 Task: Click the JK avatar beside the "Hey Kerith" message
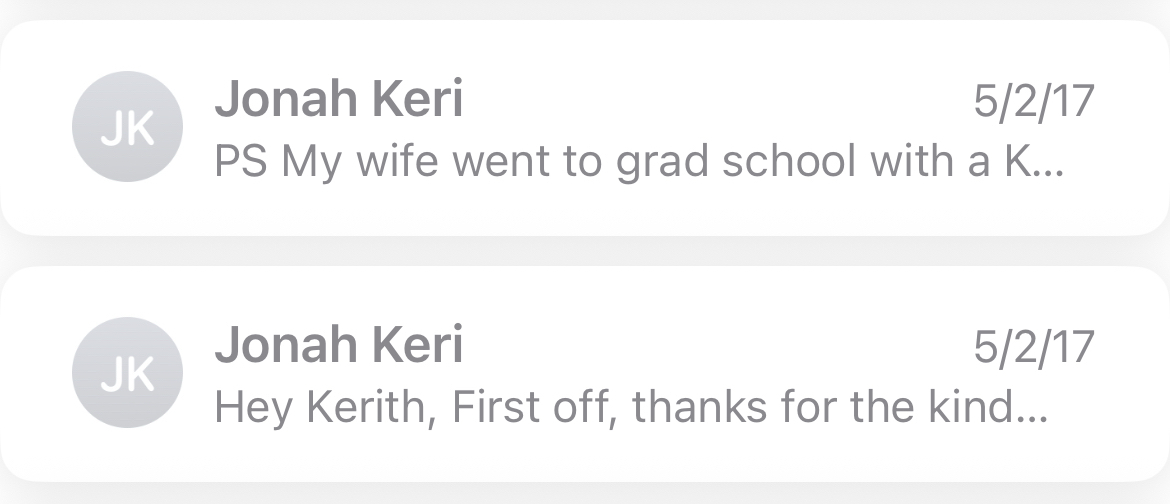[x=128, y=373]
